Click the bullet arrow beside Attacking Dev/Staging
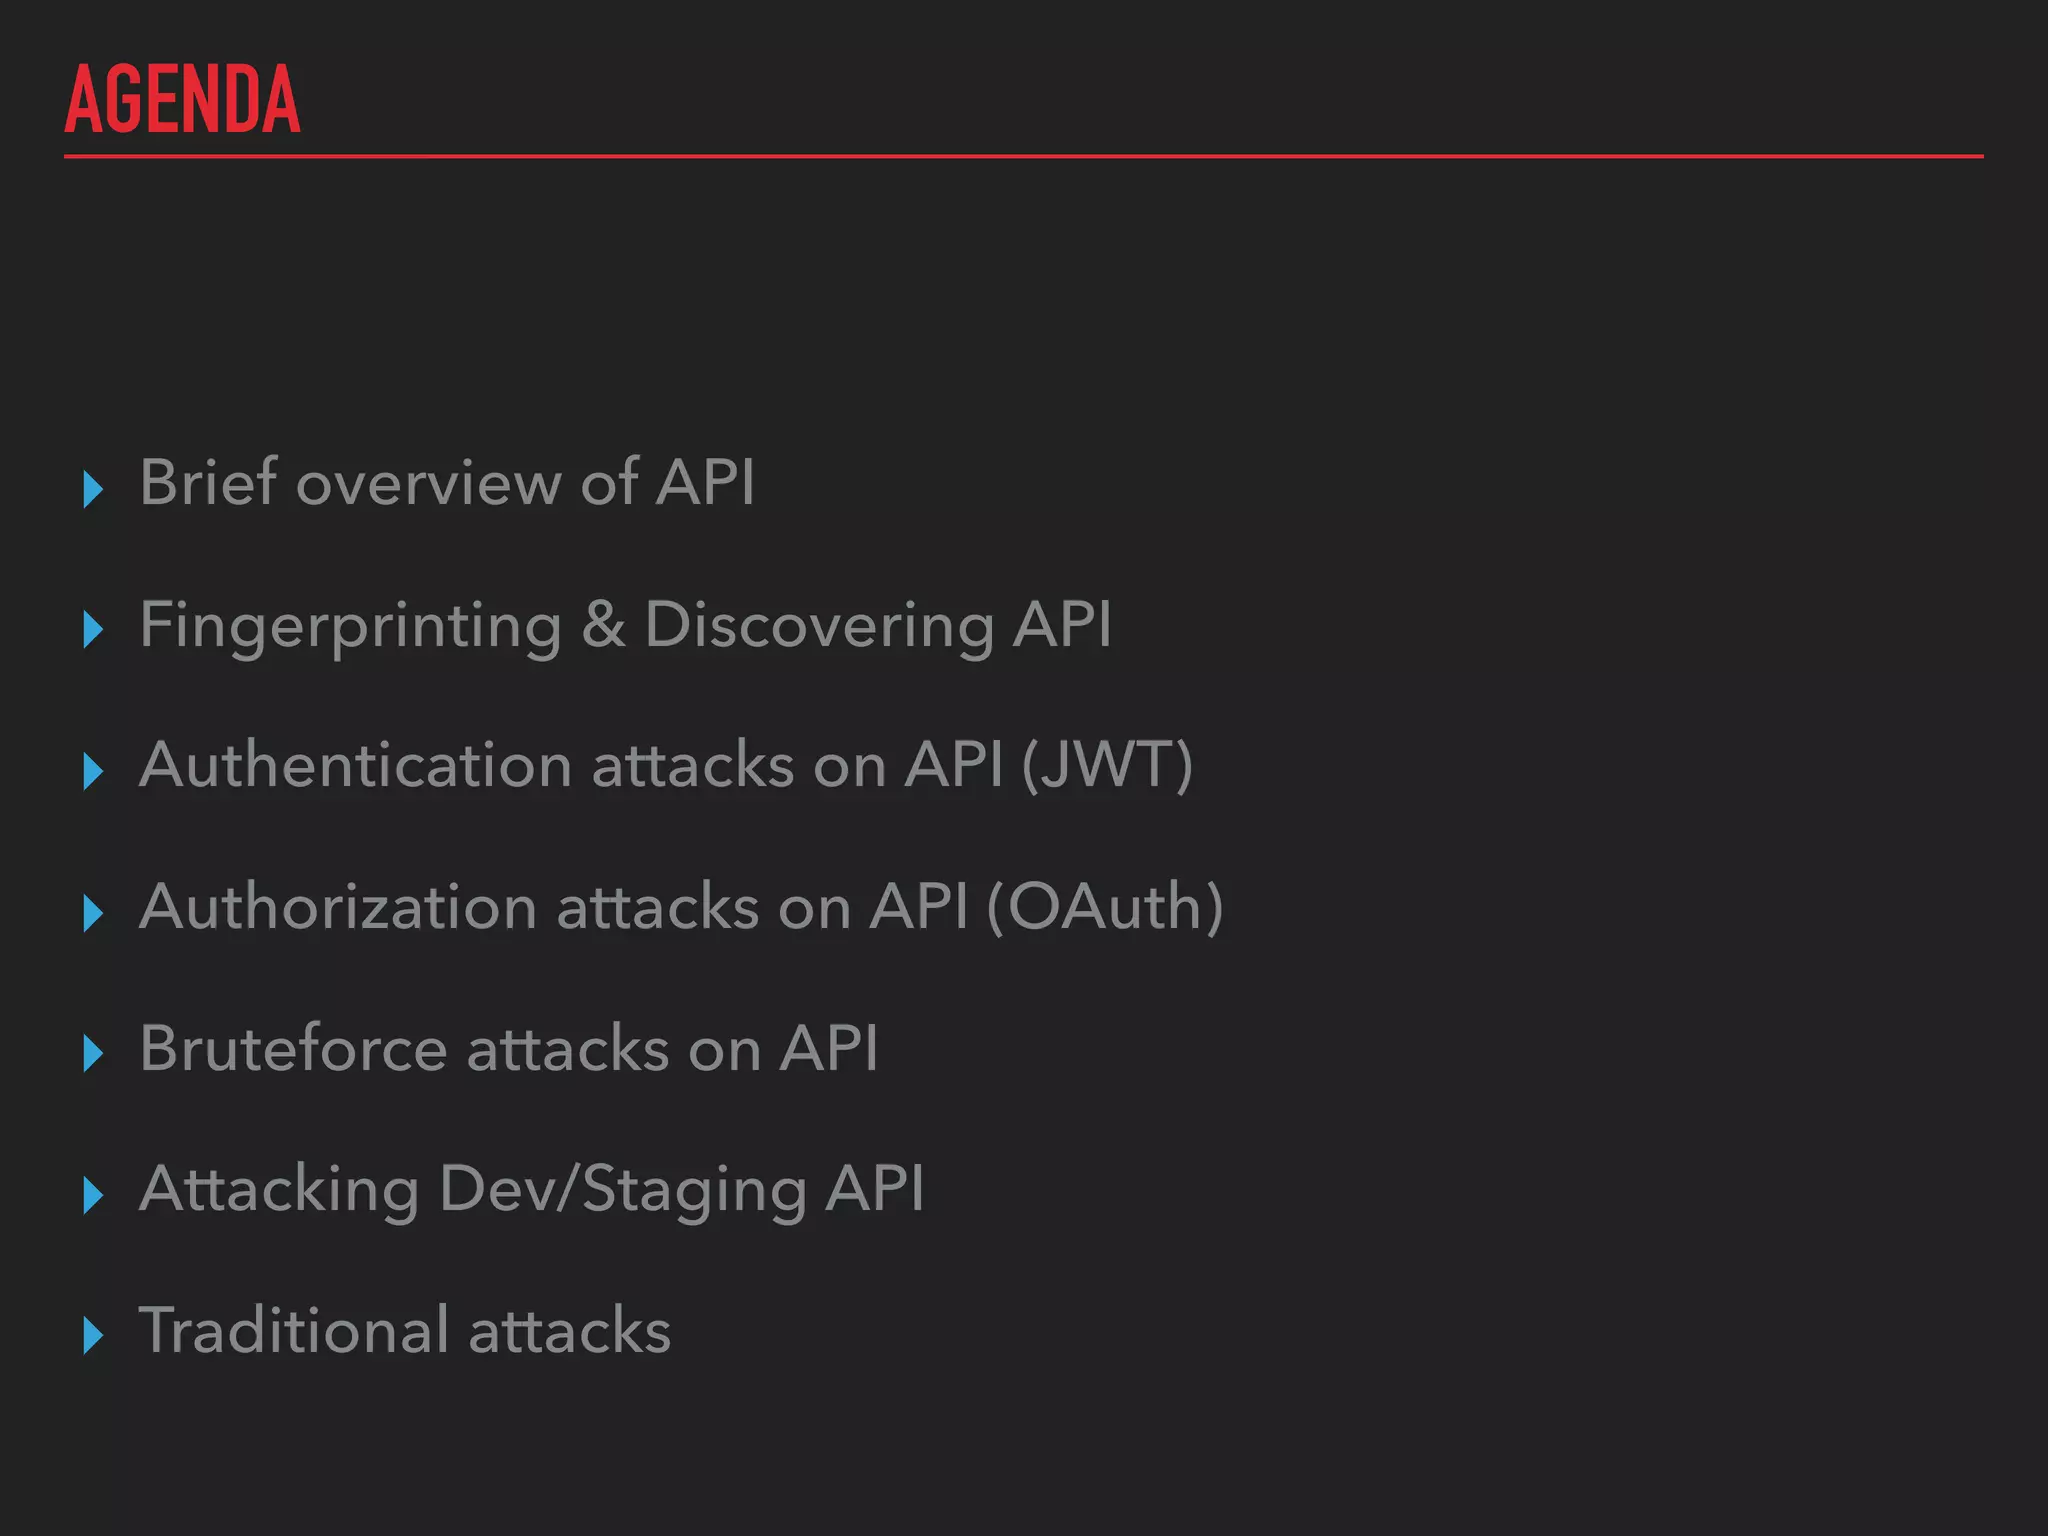Image resolution: width=2048 pixels, height=1536 pixels. coord(93,1195)
